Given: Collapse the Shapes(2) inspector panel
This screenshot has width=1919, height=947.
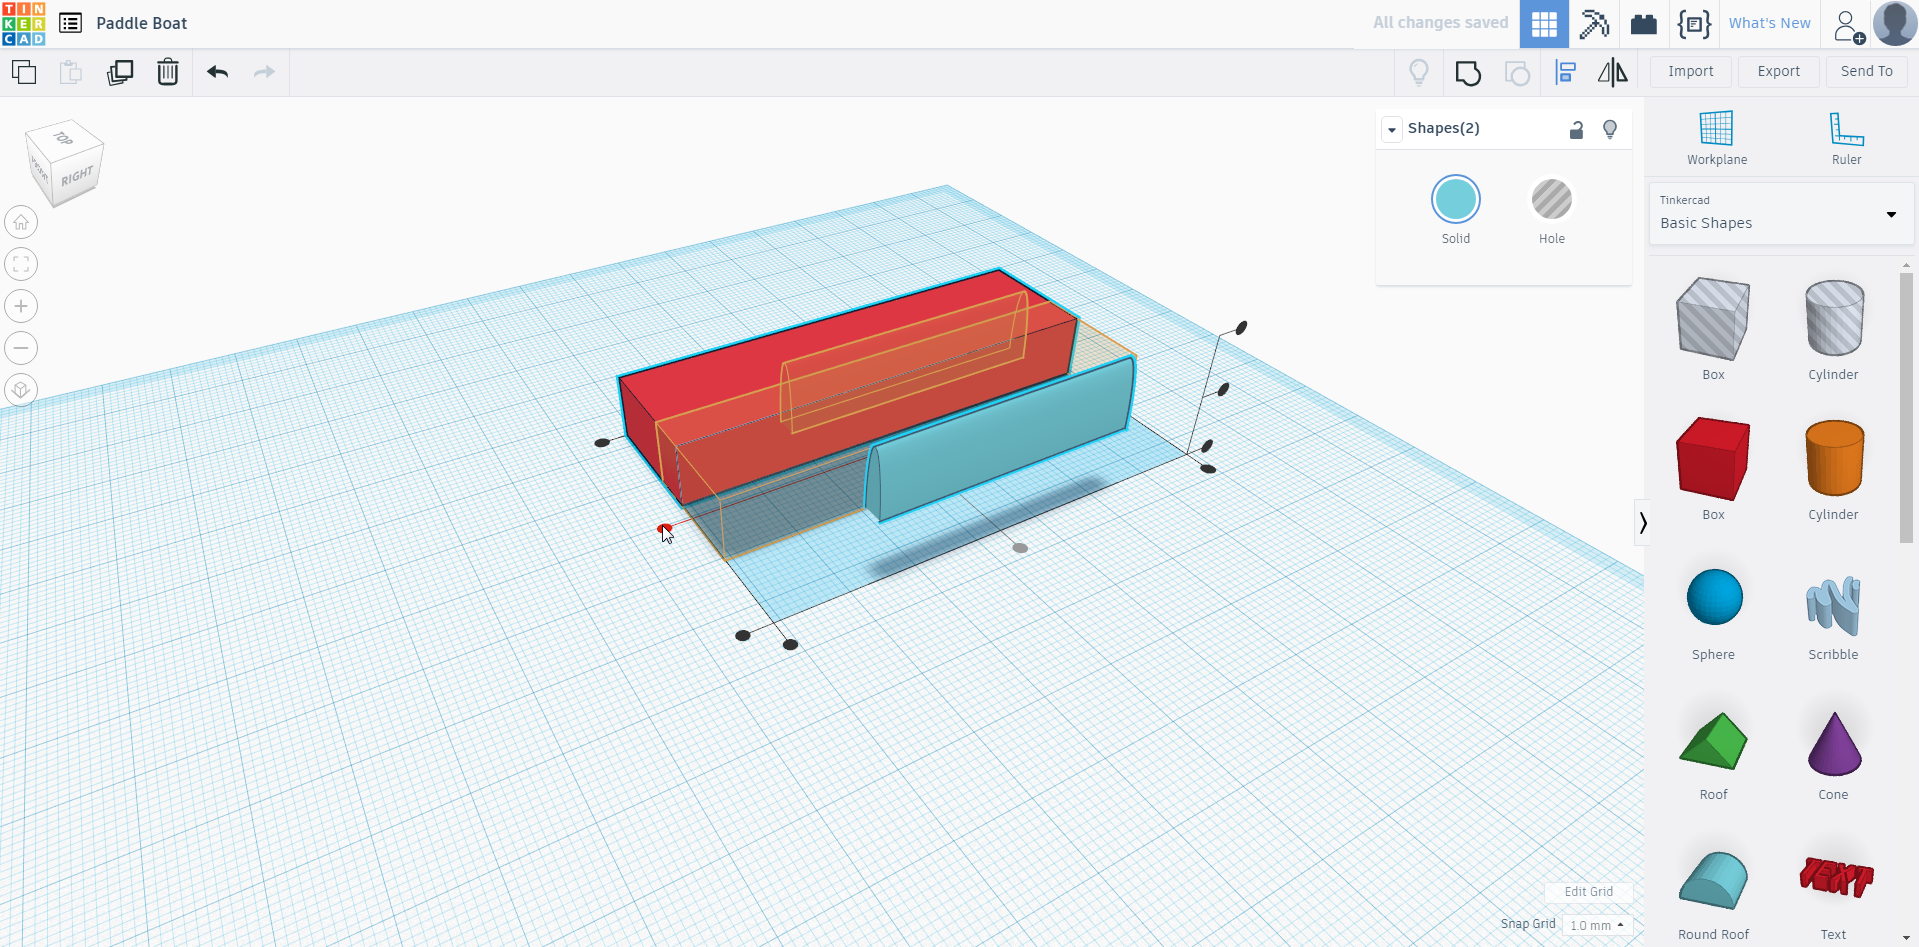Looking at the screenshot, I should click(1392, 129).
